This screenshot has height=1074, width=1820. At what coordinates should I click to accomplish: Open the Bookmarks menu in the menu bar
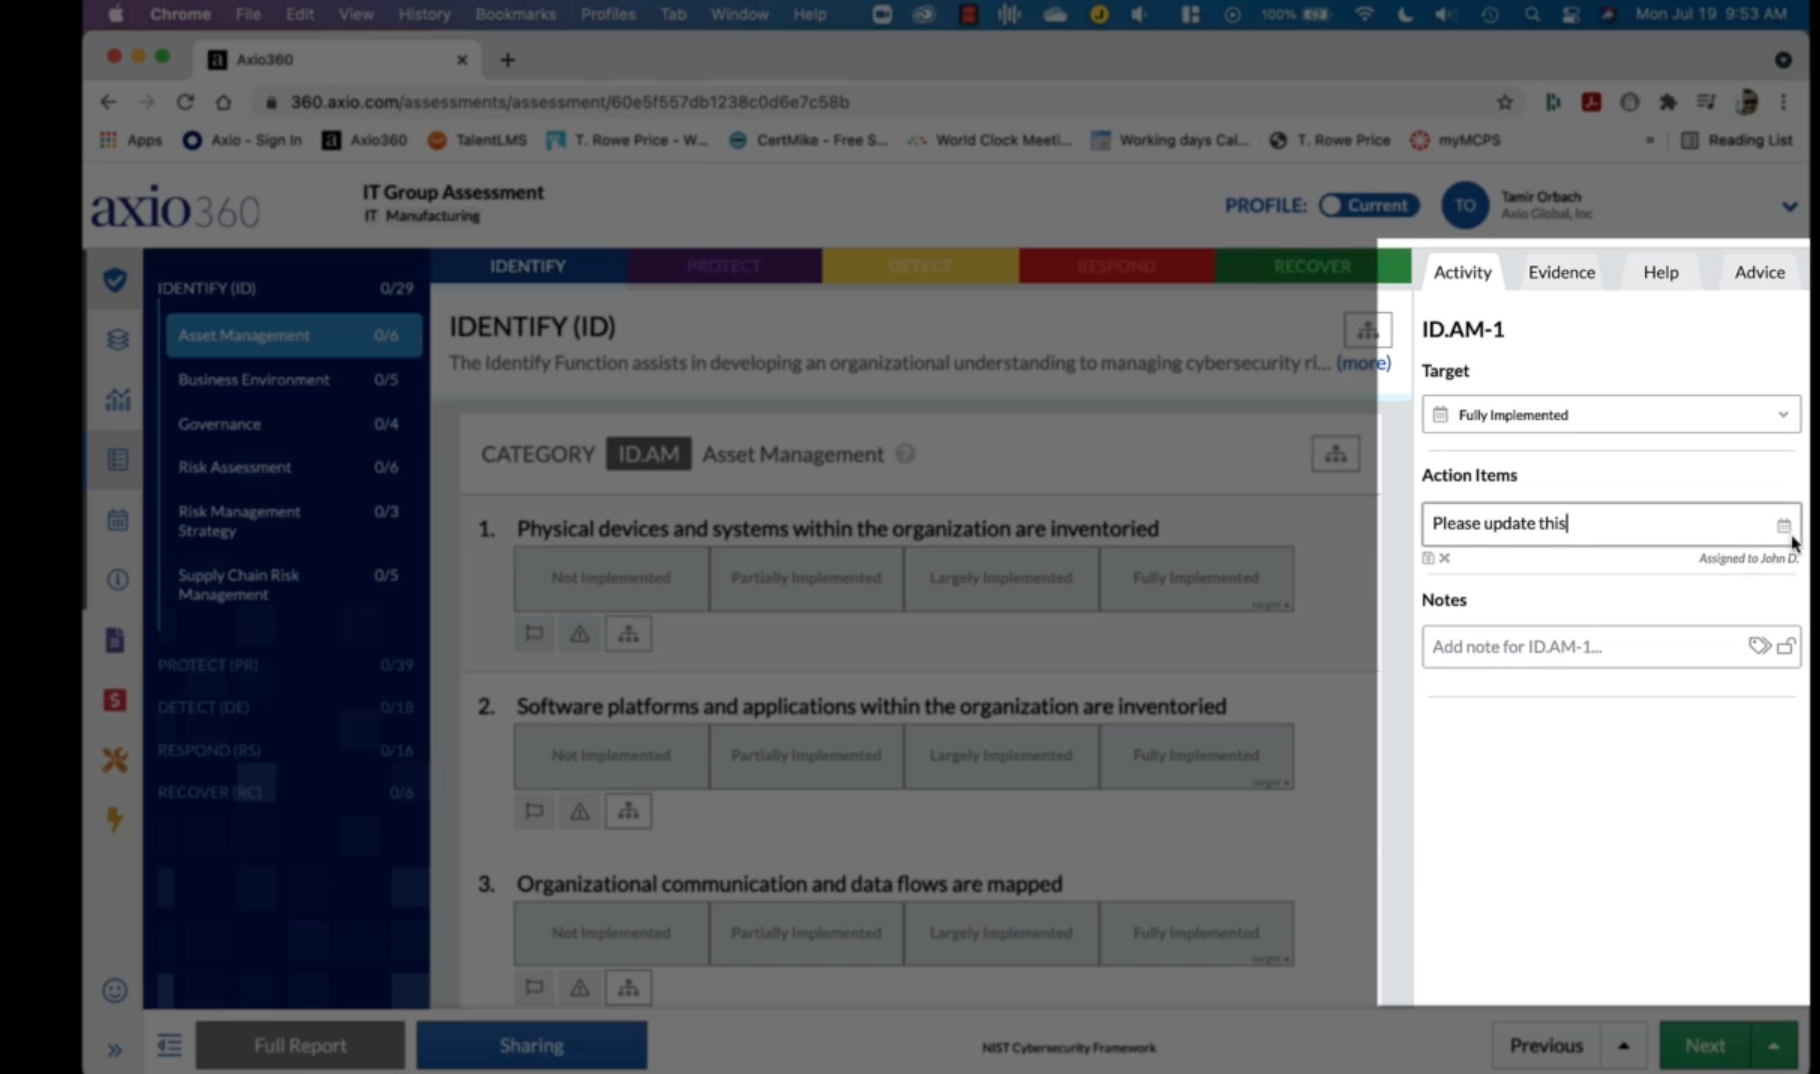click(514, 14)
